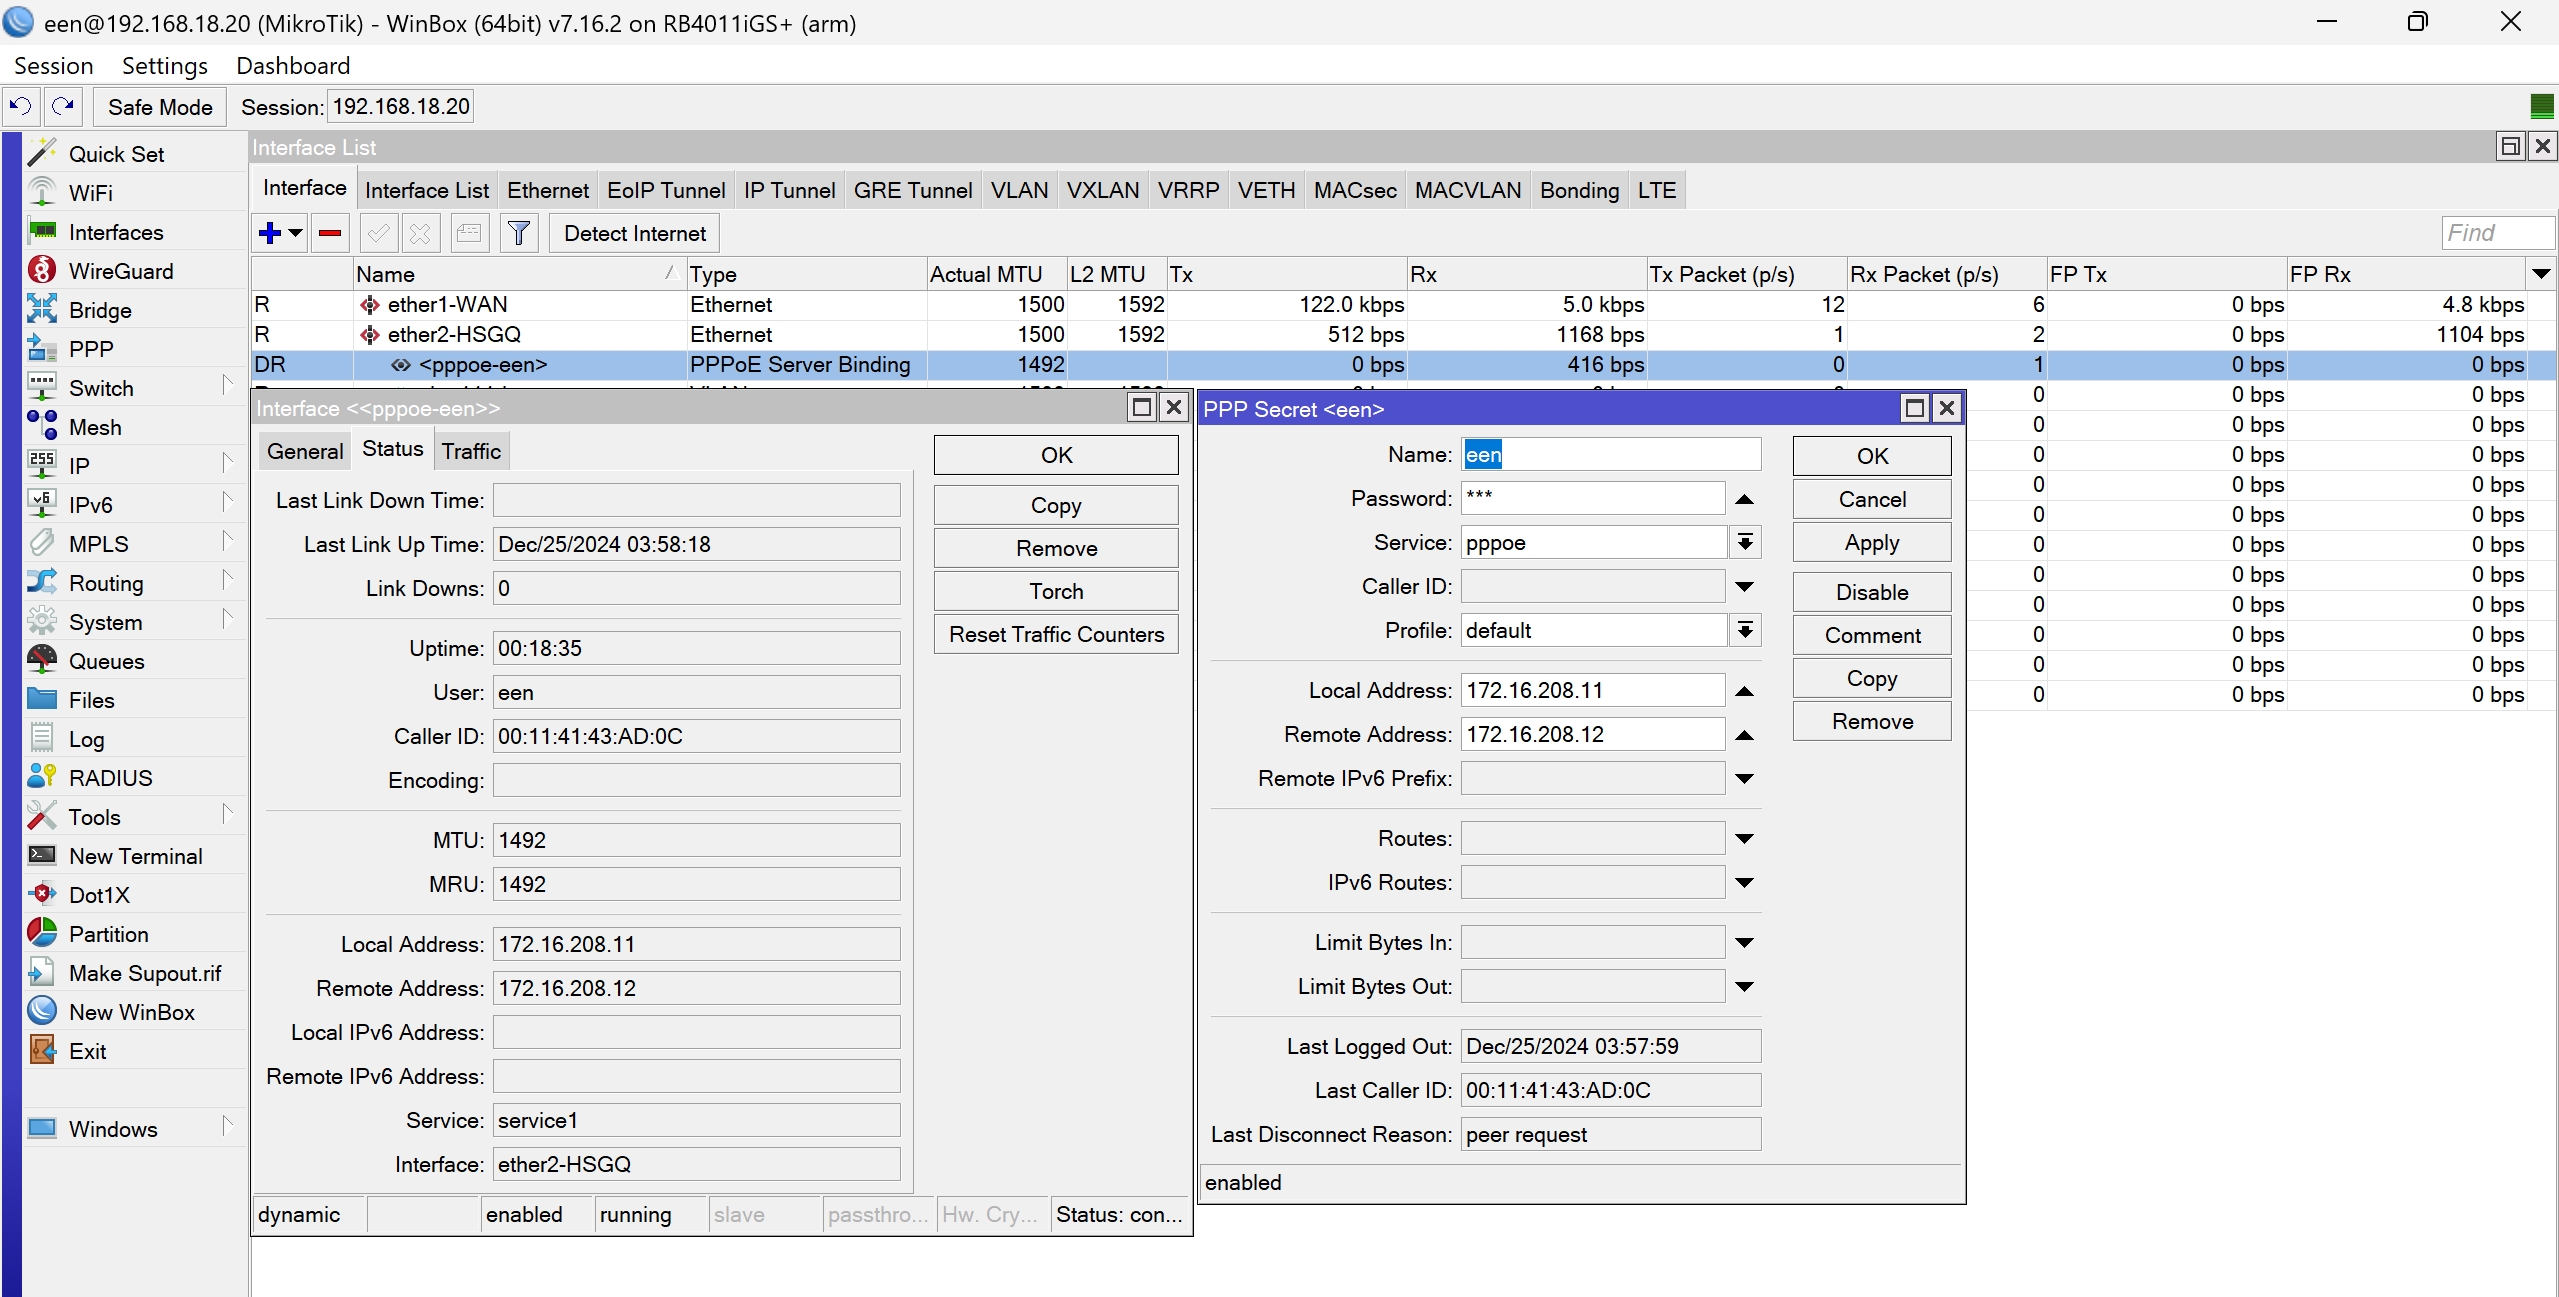Collapse the Local Address field arrow
The image size is (2559, 1297).
click(x=1744, y=691)
